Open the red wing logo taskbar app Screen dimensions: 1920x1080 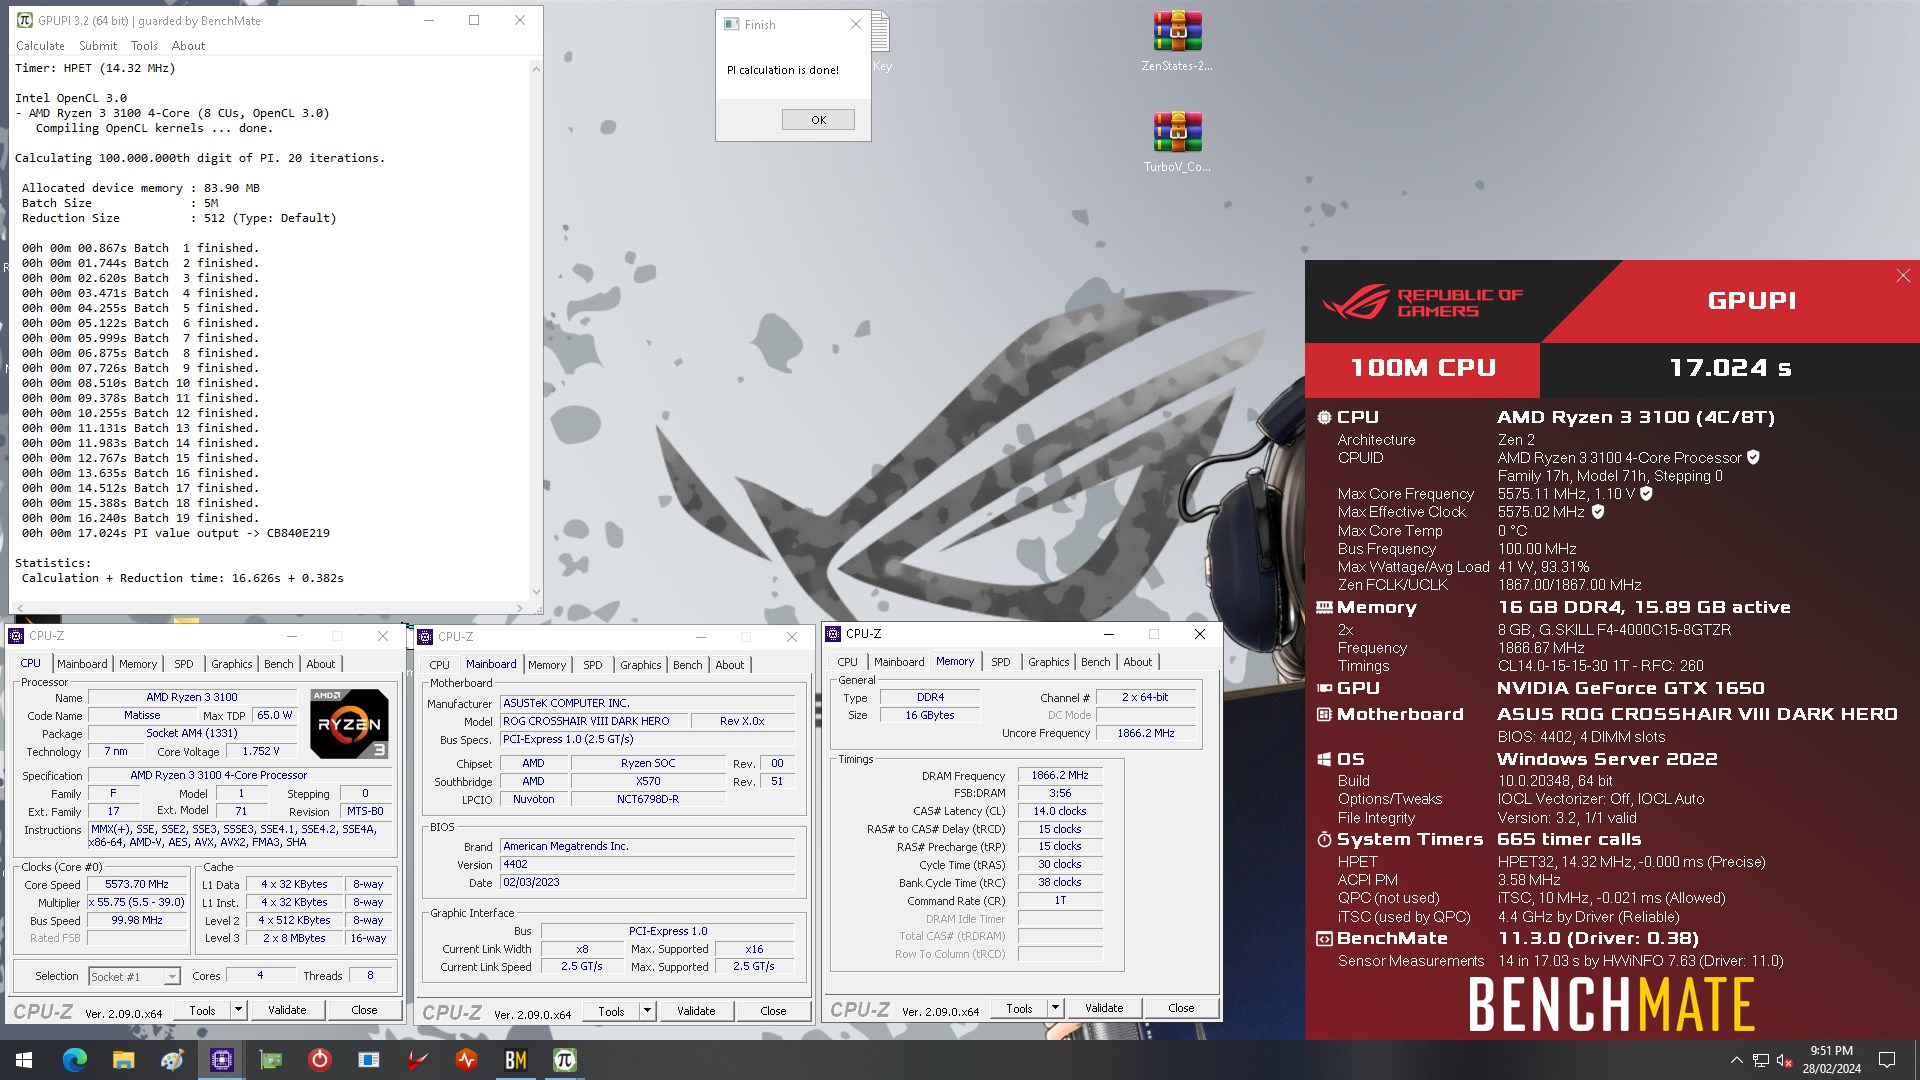click(417, 1060)
